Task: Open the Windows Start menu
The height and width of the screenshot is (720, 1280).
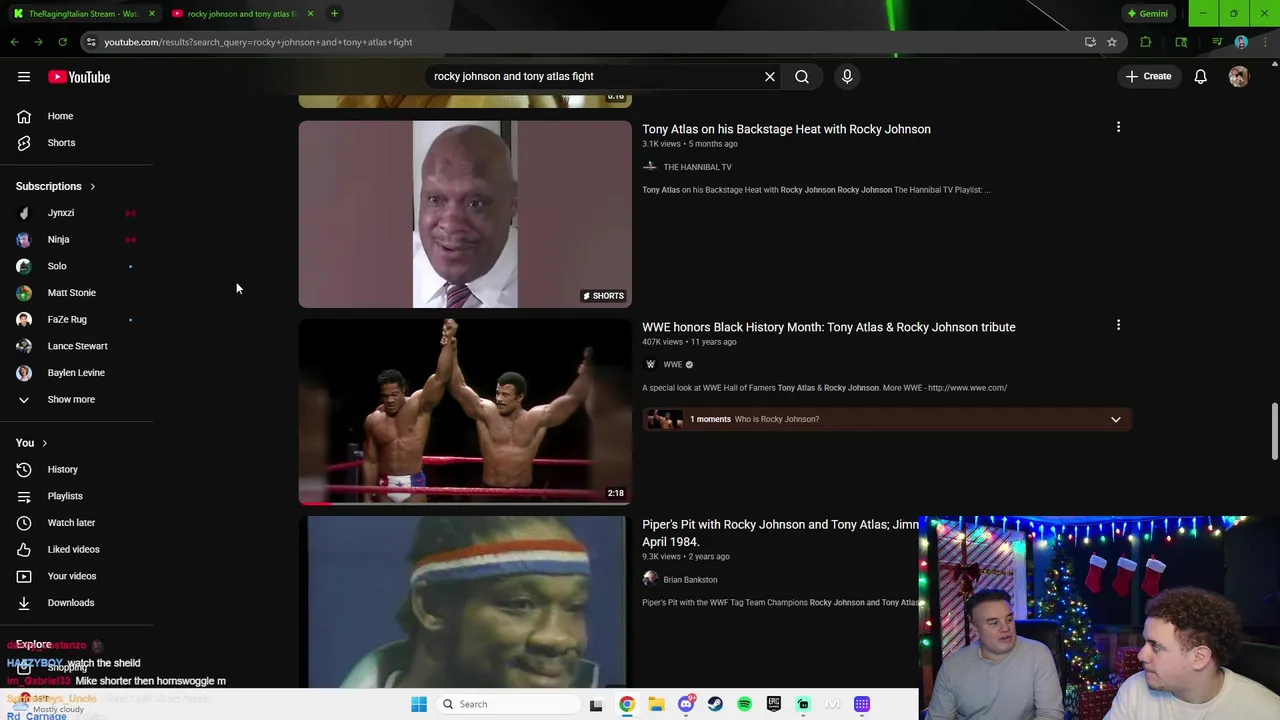Action: 419,704
